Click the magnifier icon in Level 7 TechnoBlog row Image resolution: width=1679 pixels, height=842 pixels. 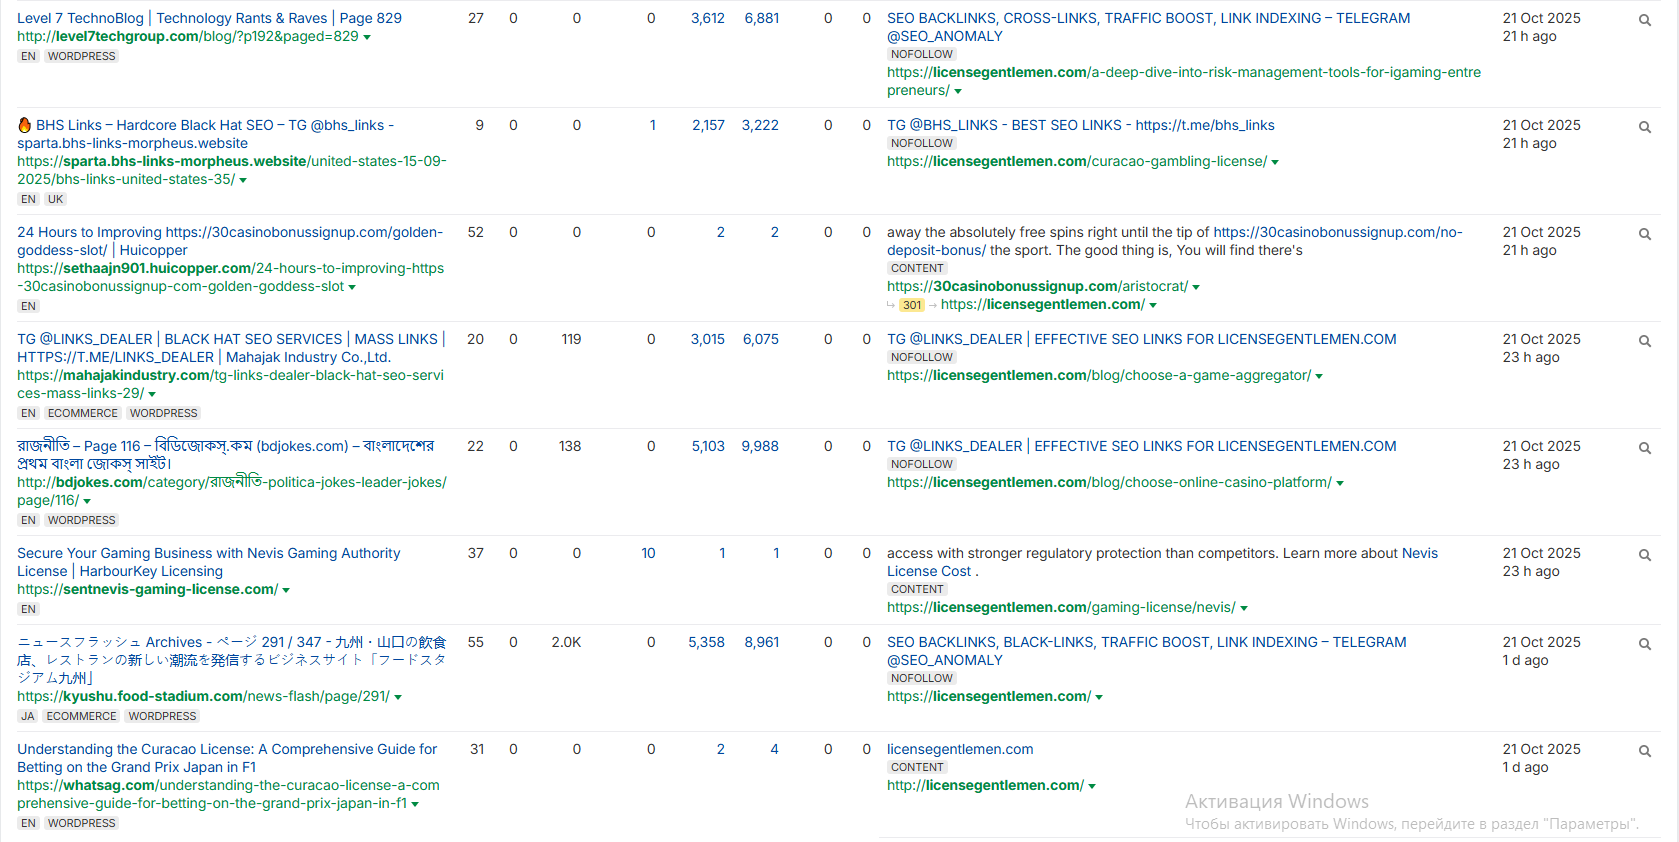click(1644, 20)
